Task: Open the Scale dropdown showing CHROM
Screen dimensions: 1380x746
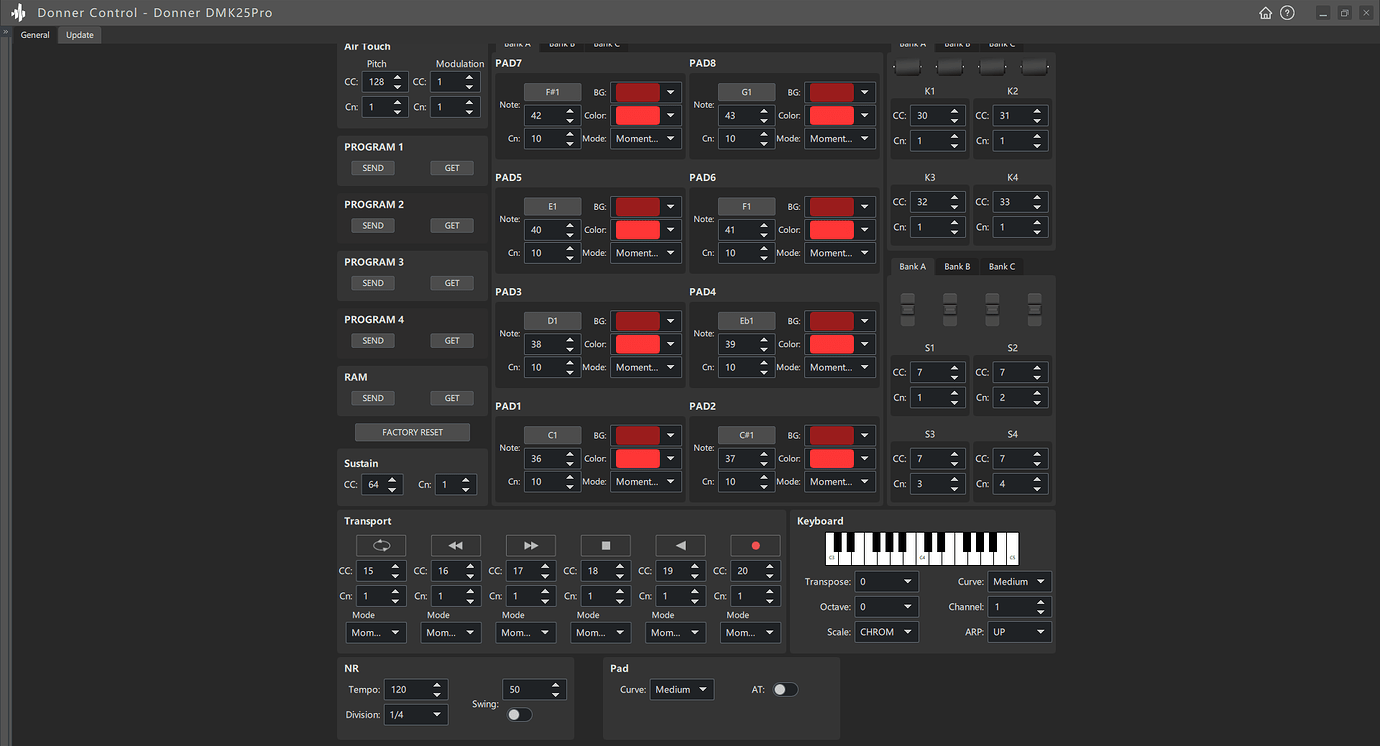Action: click(886, 631)
